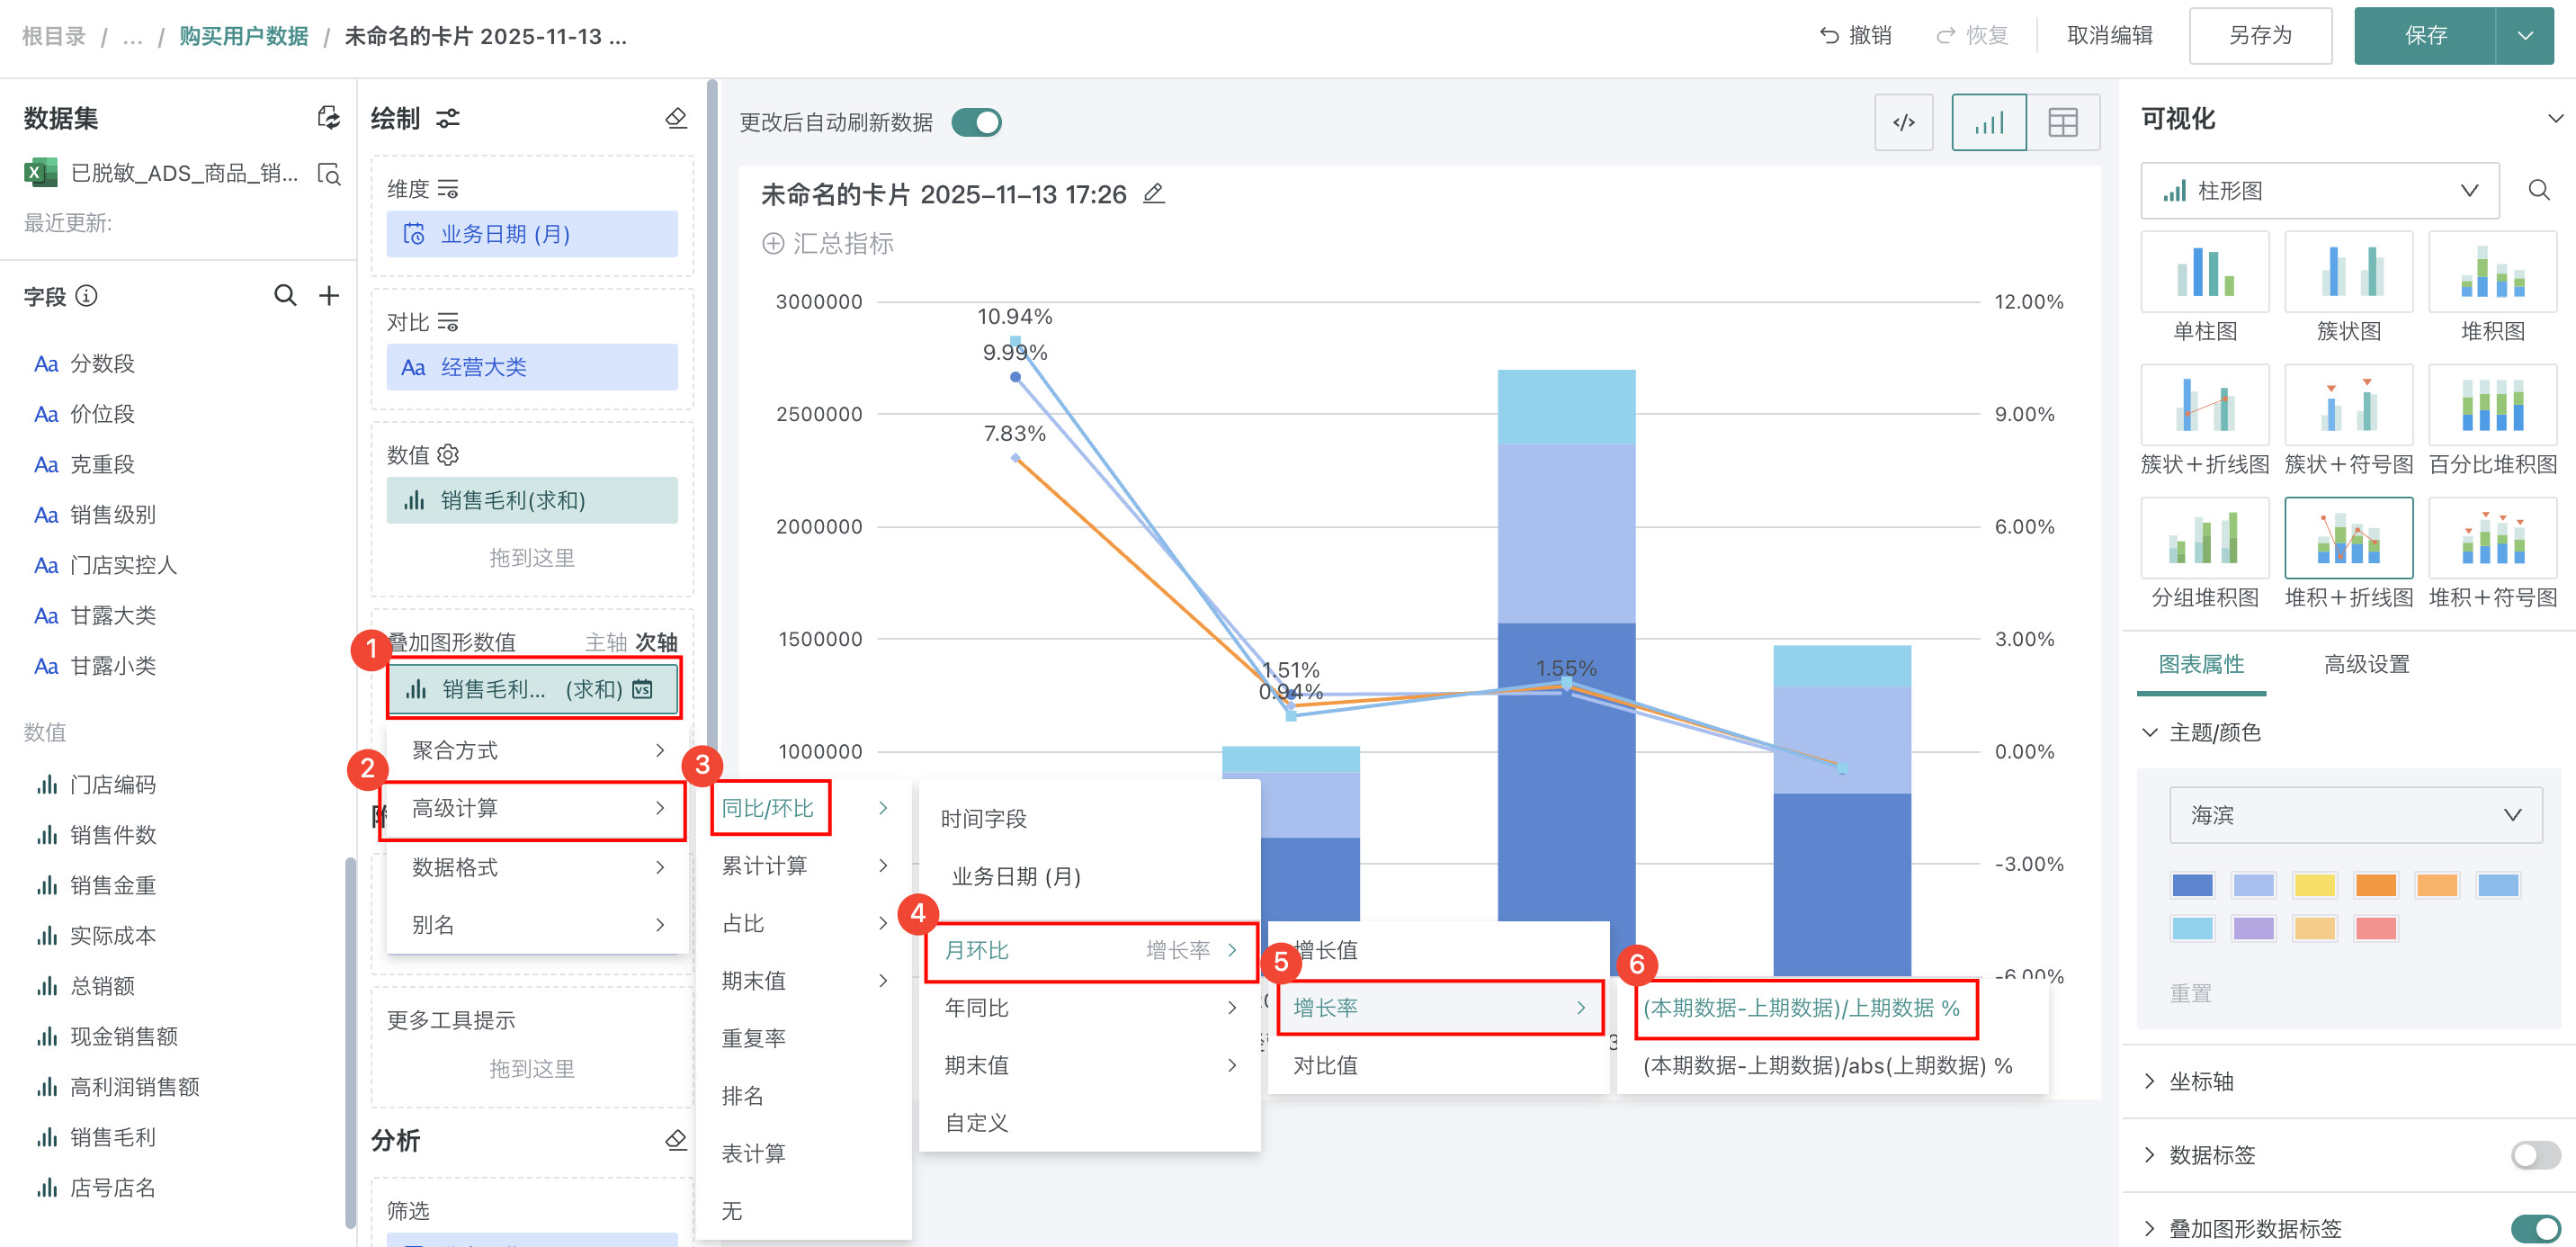Viewport: 2576px width, 1247px height.
Task: Open 数值 settings gear icon
Action: (x=449, y=455)
